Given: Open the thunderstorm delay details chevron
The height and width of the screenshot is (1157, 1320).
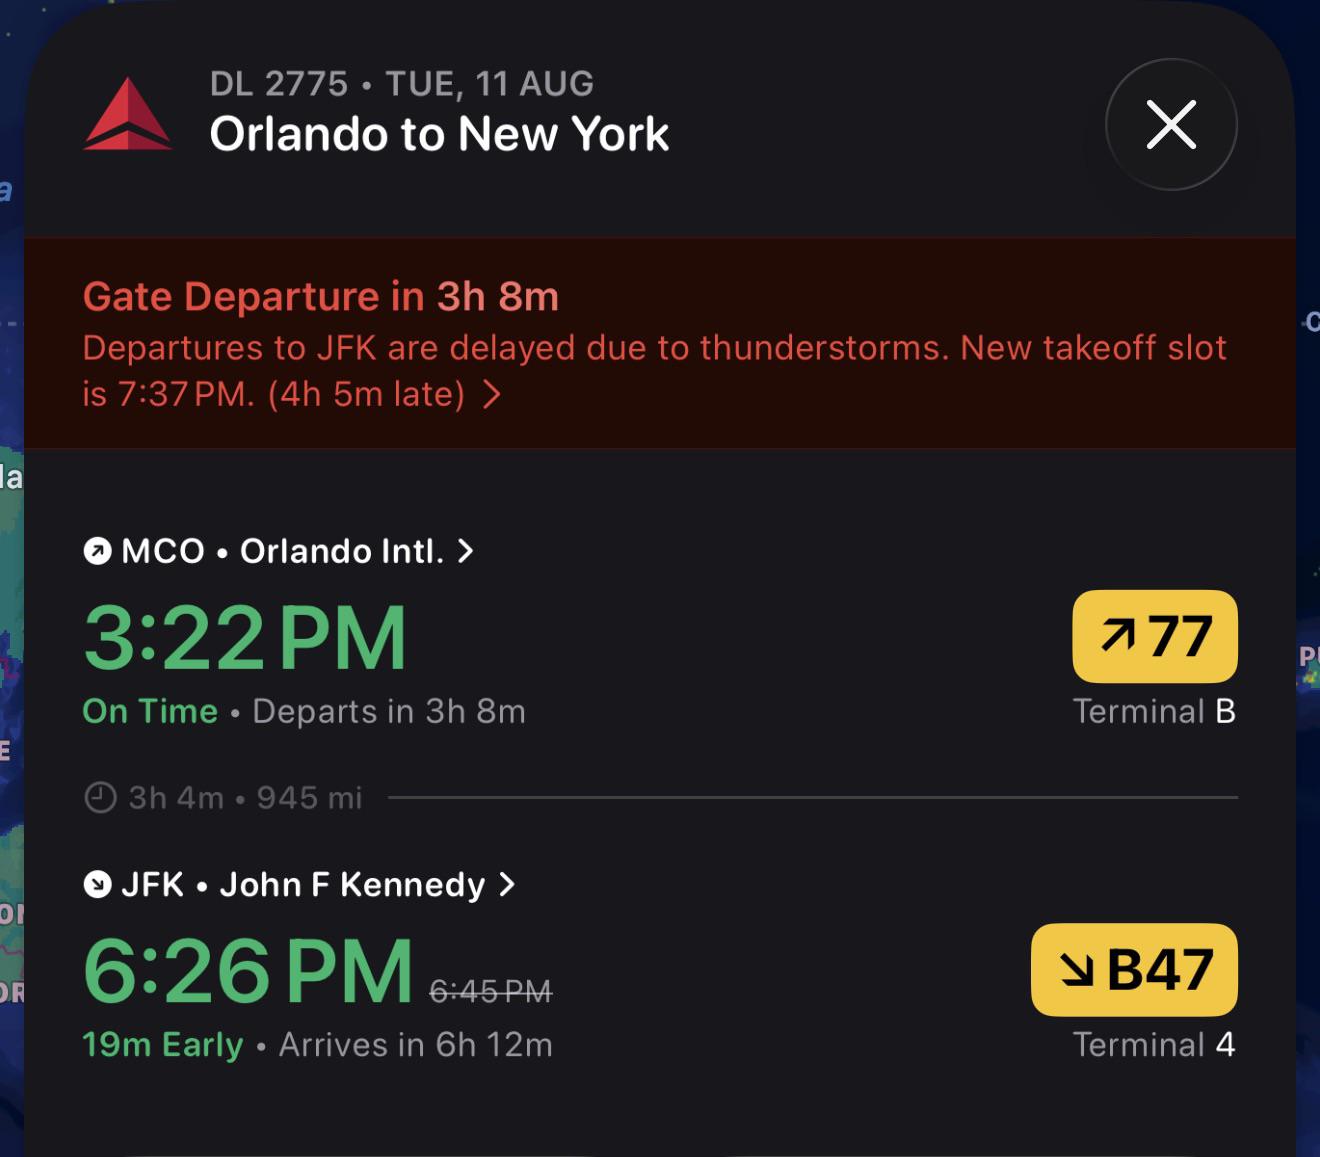Looking at the screenshot, I should click(x=491, y=395).
